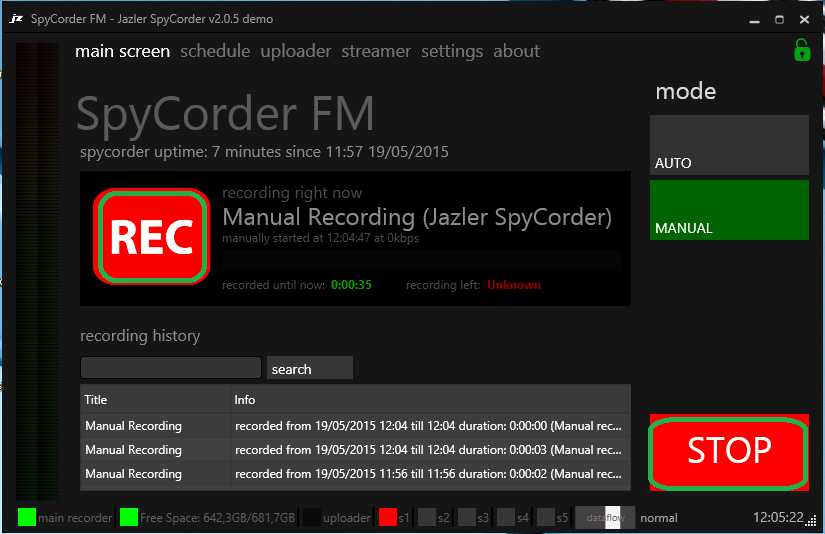
Task: Click the spycorder uptime text
Action: 264,152
